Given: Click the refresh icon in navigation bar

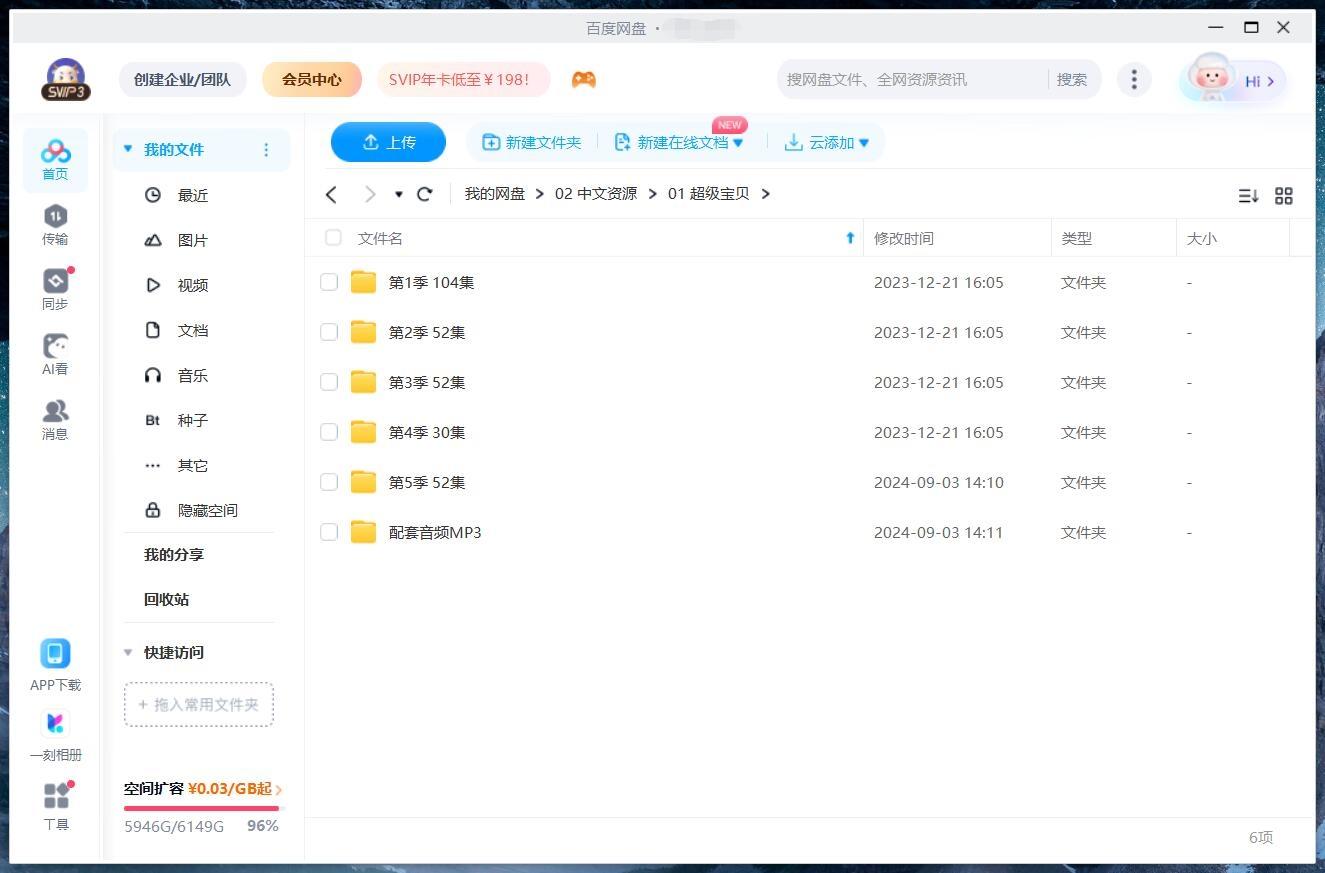Looking at the screenshot, I should click(x=425, y=194).
